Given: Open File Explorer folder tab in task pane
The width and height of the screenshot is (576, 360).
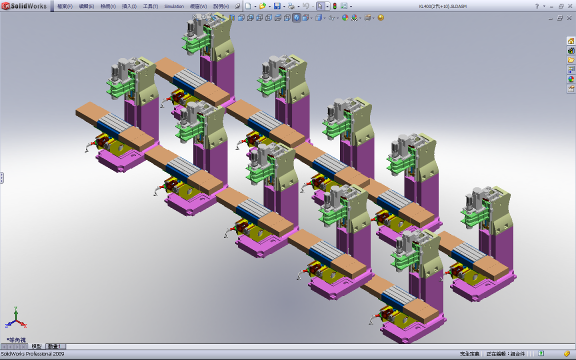Looking at the screenshot, I should click(x=571, y=60).
